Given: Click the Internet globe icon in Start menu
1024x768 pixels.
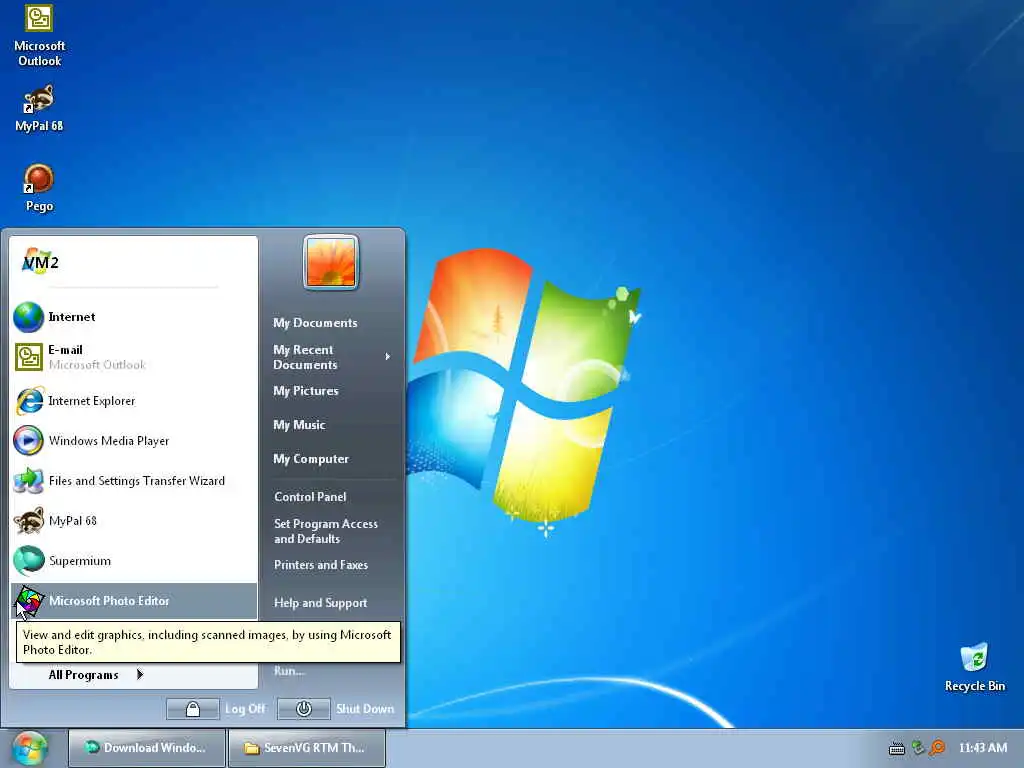Looking at the screenshot, I should tap(29, 317).
